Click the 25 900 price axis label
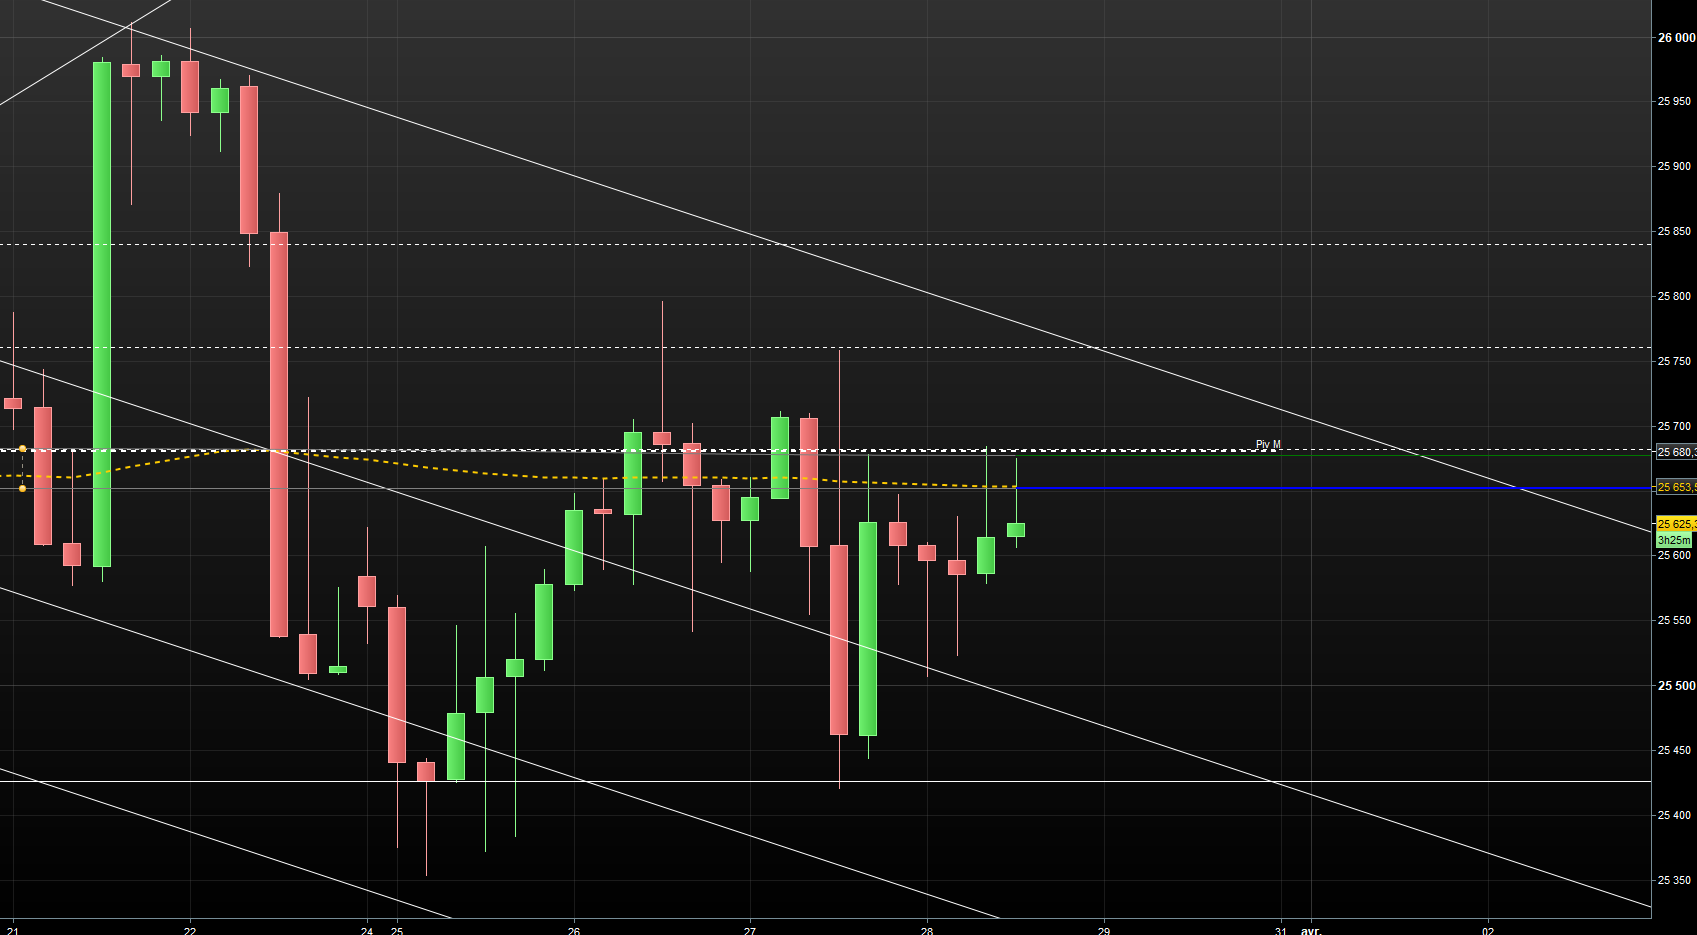The width and height of the screenshot is (1697, 935). tap(1675, 166)
